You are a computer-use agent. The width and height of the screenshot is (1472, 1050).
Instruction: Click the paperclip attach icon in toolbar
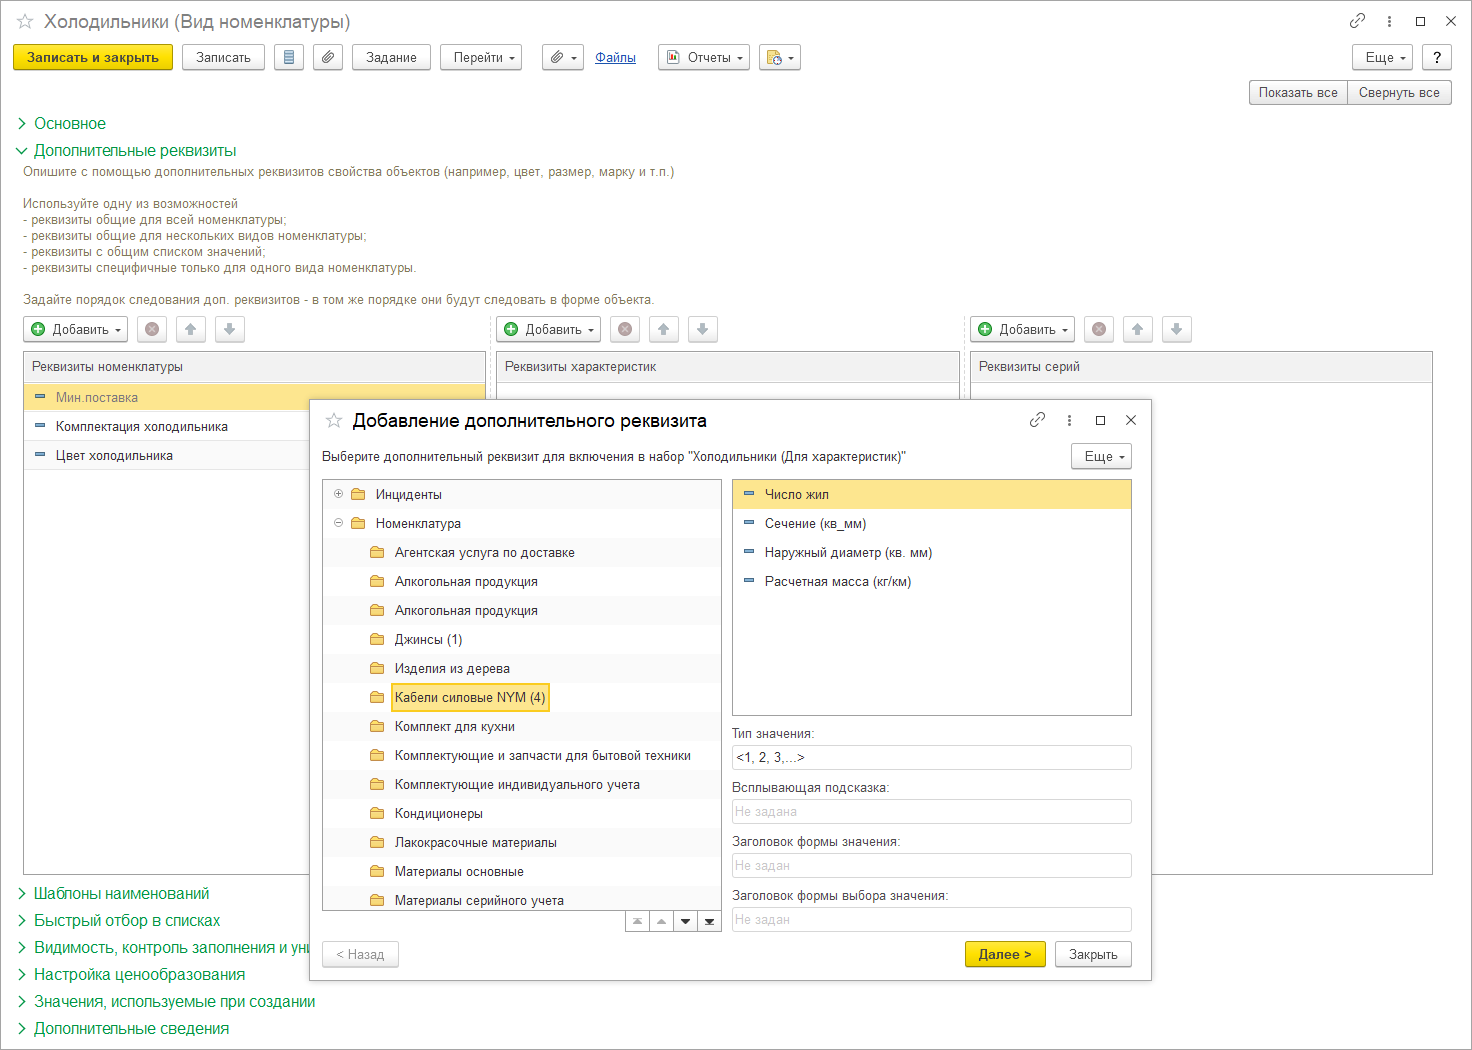coord(328,58)
